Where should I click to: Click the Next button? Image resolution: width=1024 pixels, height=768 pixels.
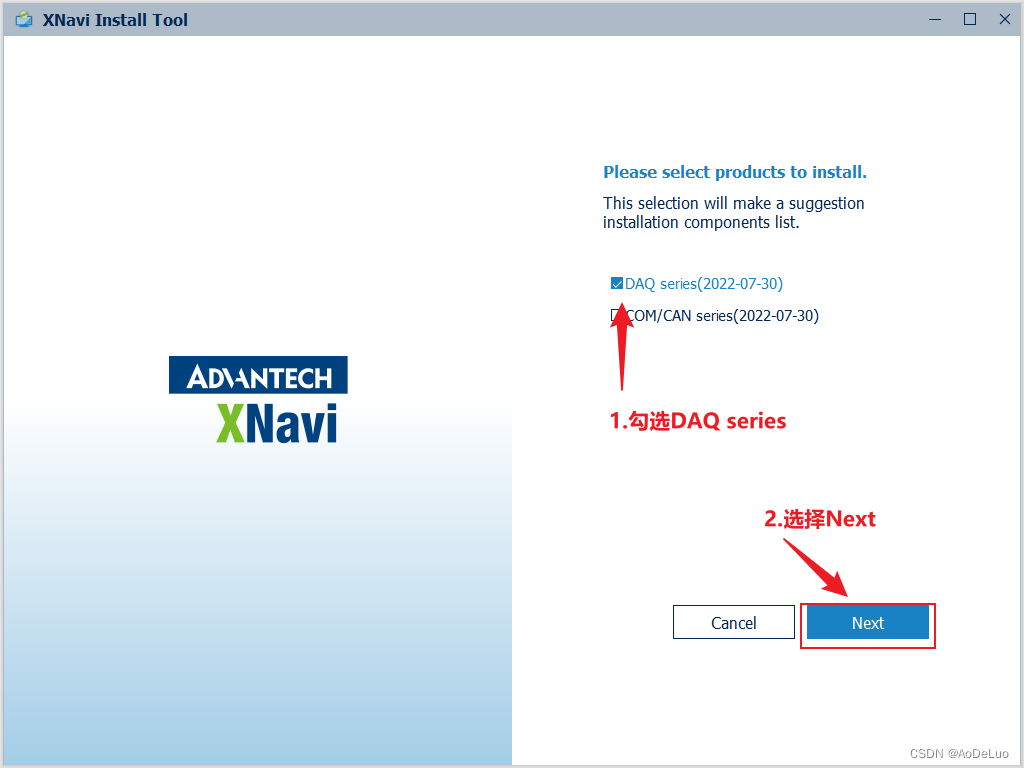tap(867, 622)
